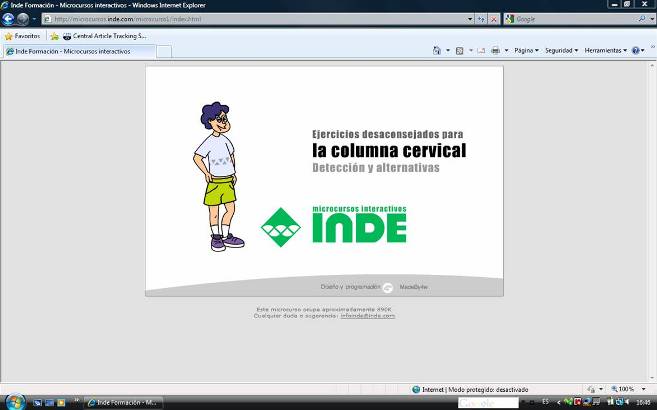Add to favorites bar star-arrow icon
This screenshot has height=410, width=657.
54,36
